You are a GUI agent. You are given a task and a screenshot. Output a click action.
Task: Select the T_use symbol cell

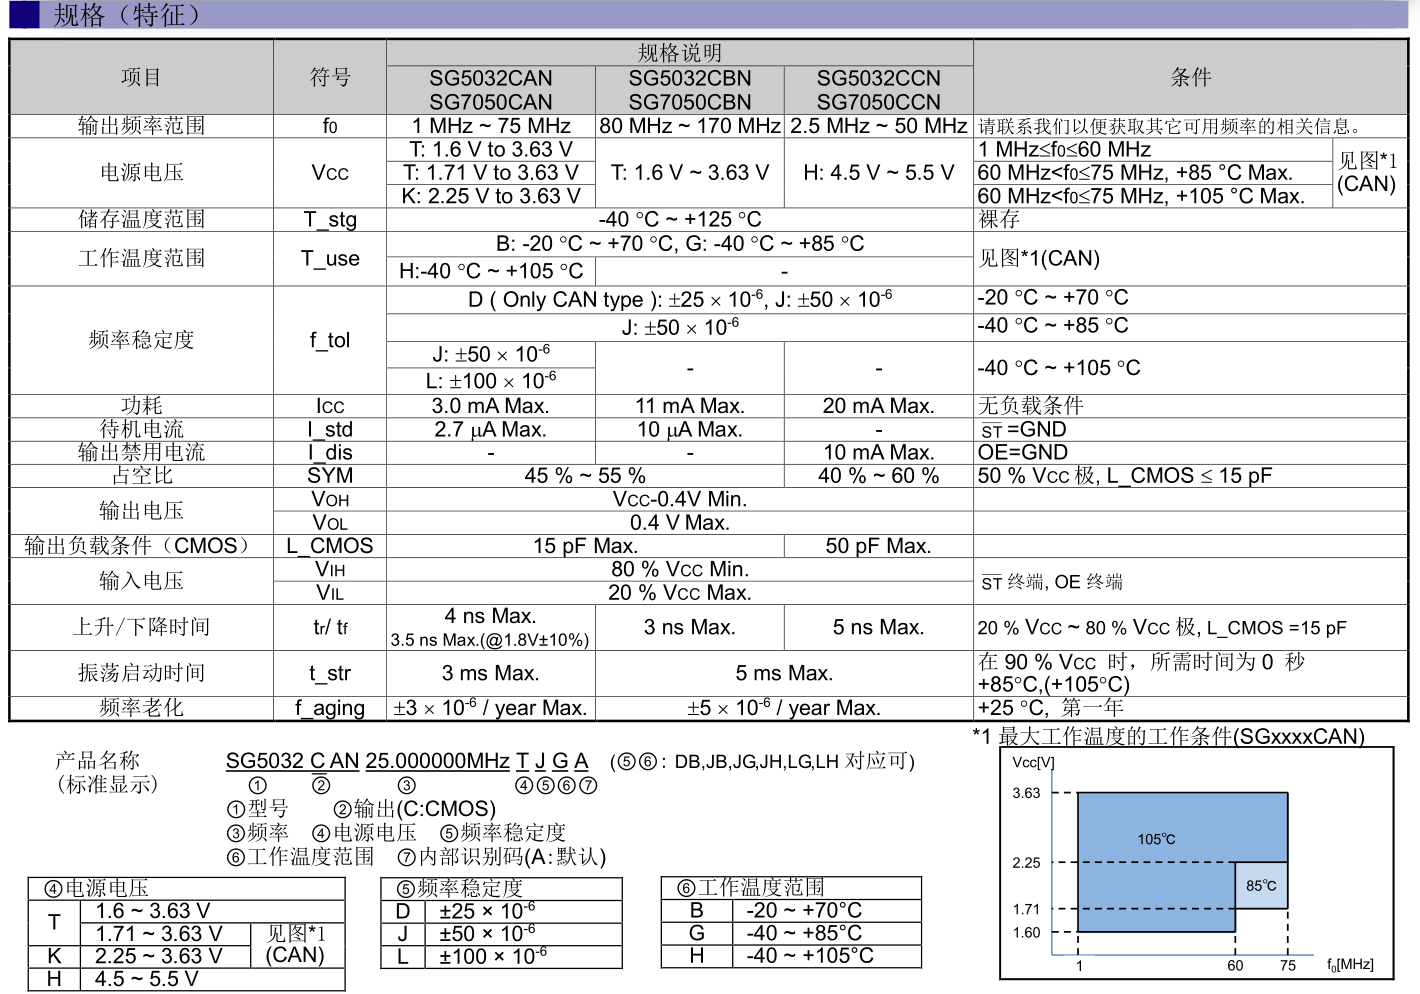point(330,258)
